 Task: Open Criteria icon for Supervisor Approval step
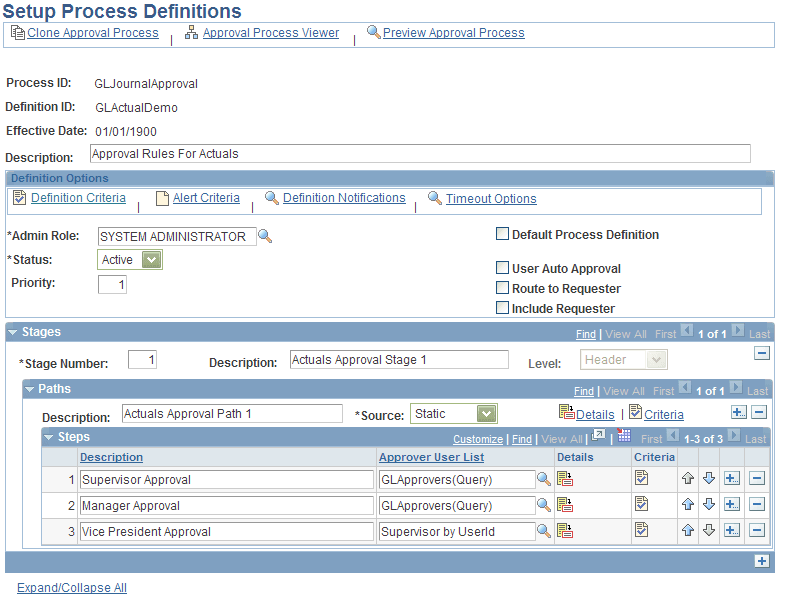pos(641,478)
